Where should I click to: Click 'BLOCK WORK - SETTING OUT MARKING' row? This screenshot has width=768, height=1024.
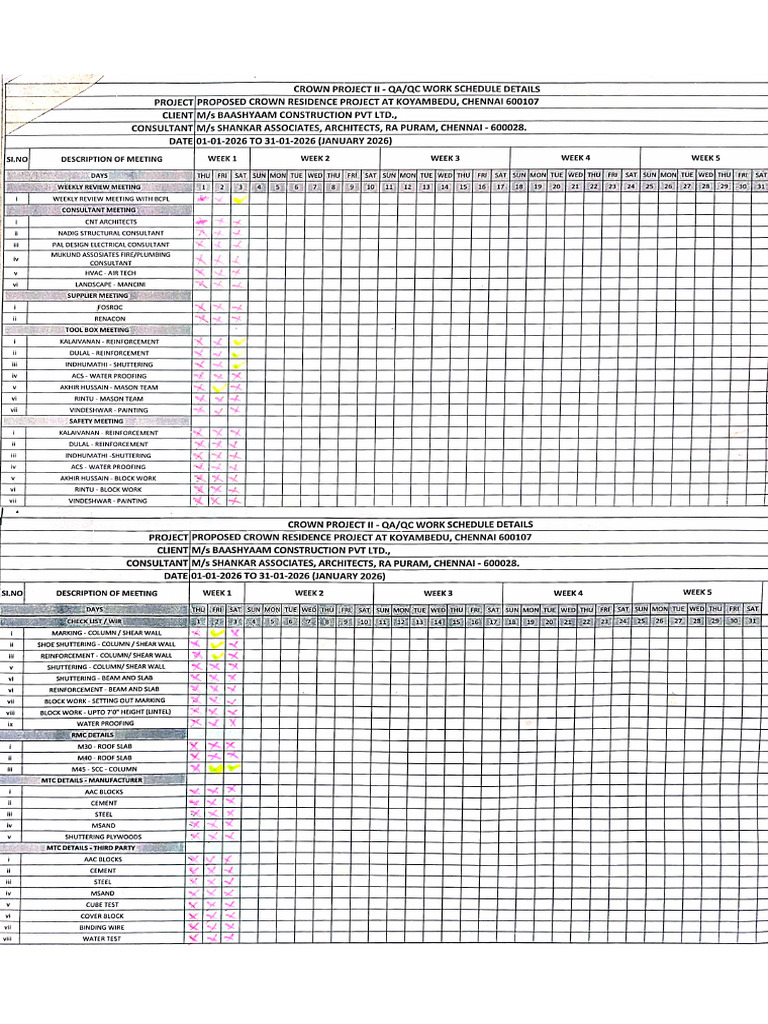[x=105, y=701]
